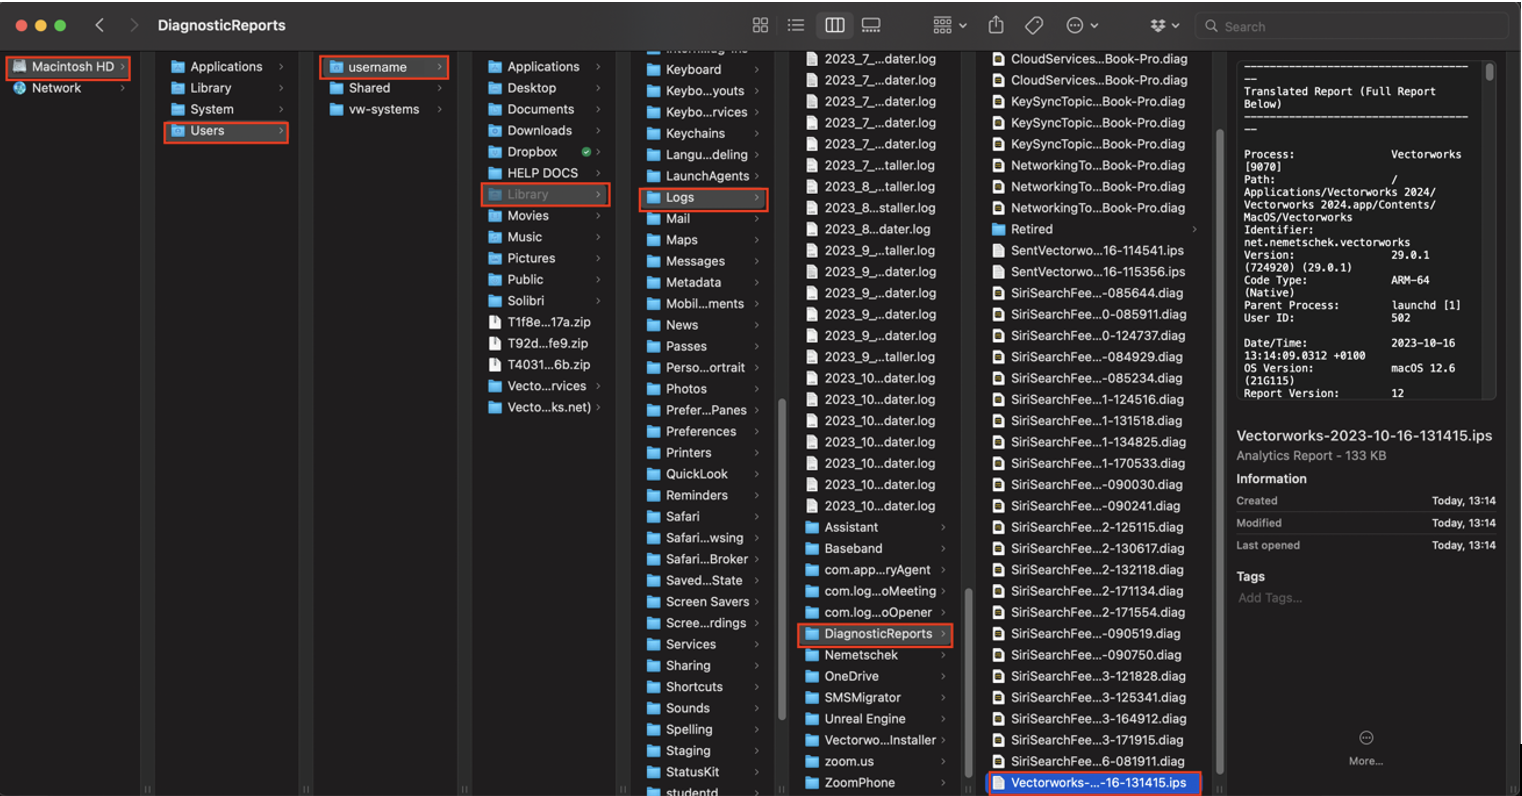Click the back navigation chevron
Image resolution: width=1522 pixels, height=796 pixels.
99,25
